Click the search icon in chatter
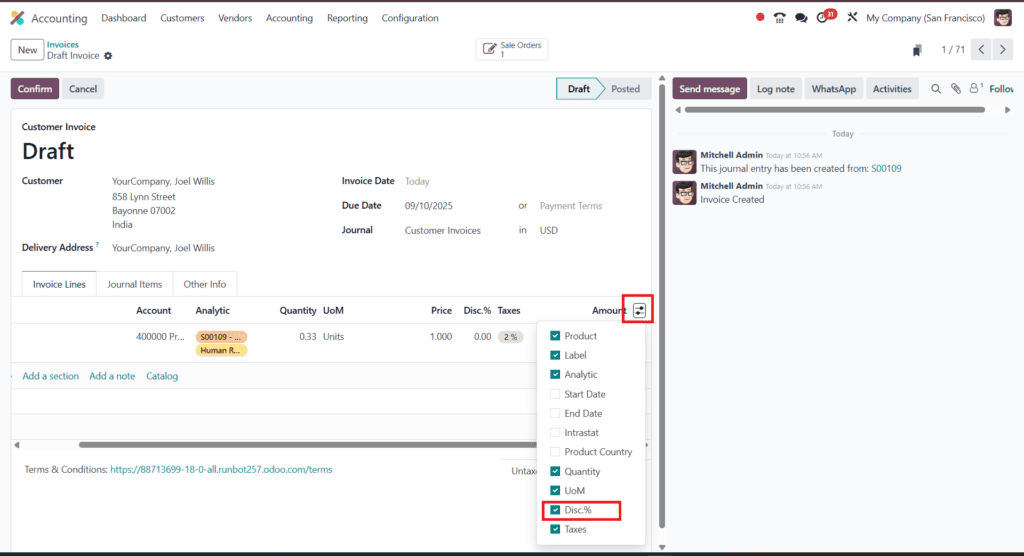This screenshot has width=1024, height=556. click(936, 89)
